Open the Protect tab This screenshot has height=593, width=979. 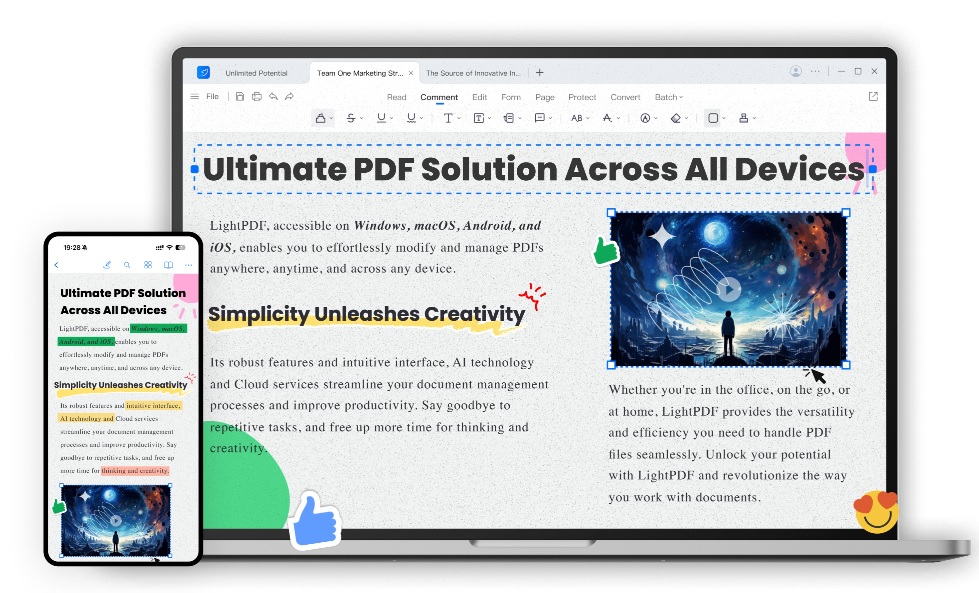[x=582, y=97]
